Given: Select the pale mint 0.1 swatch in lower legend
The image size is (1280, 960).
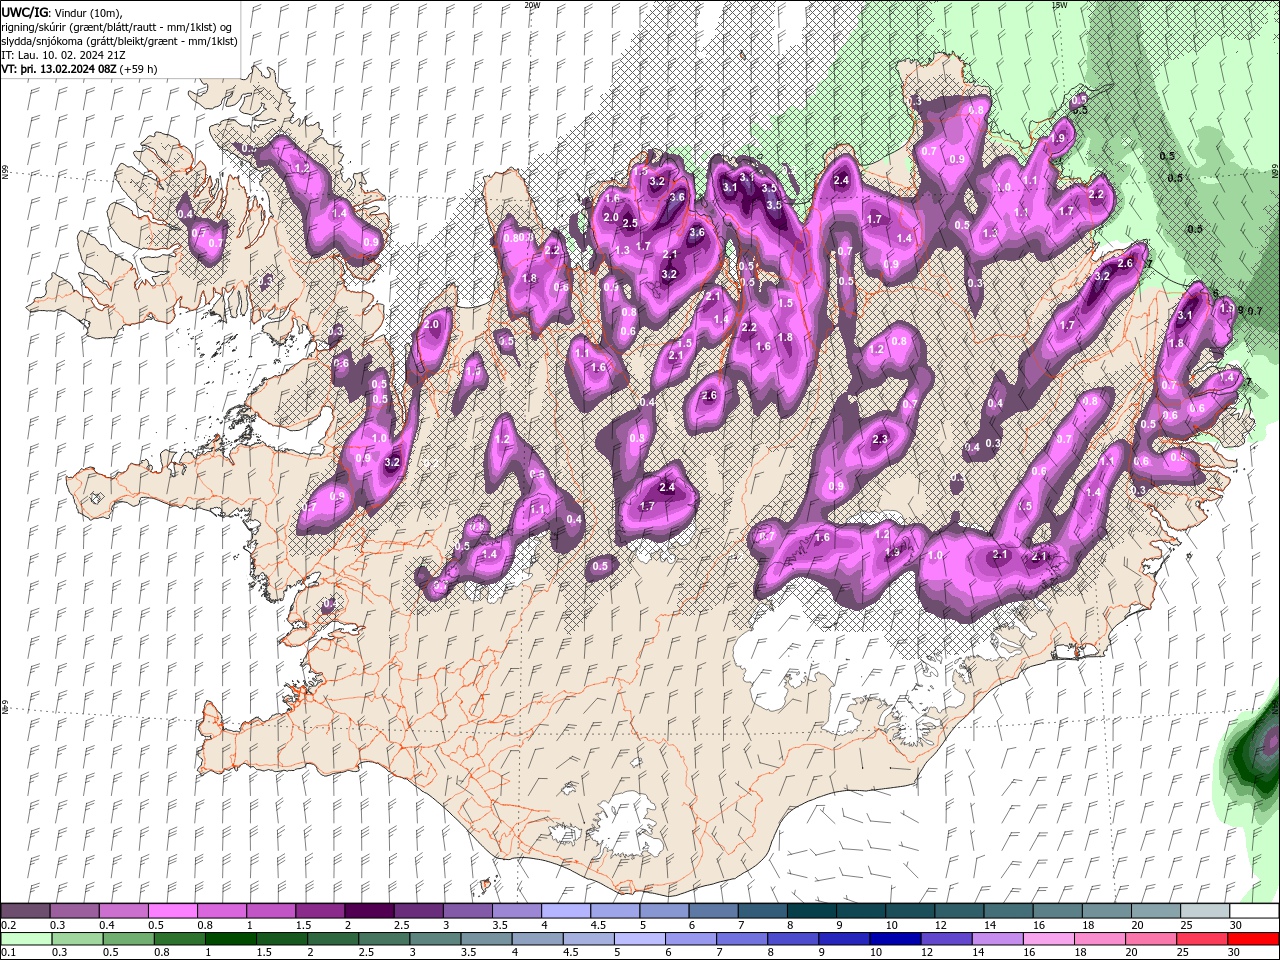Looking at the screenshot, I should click(x=27, y=939).
